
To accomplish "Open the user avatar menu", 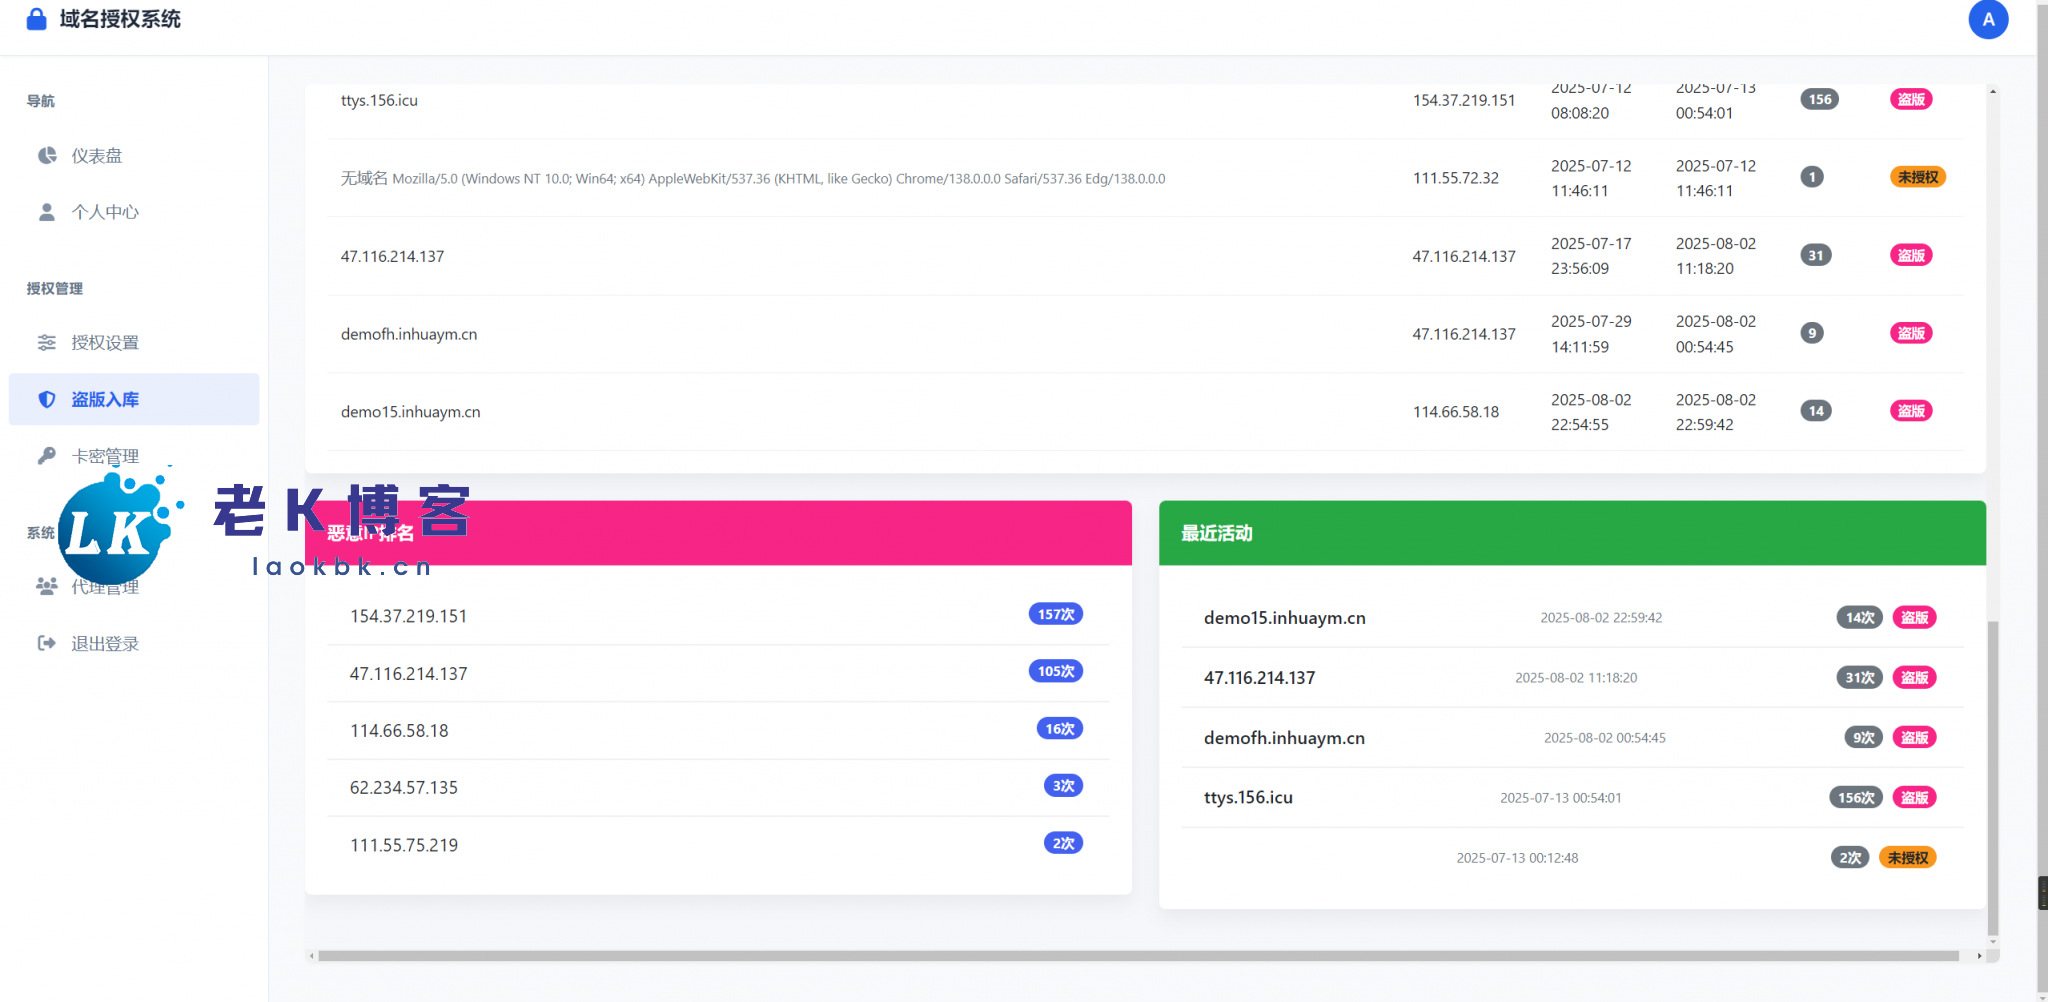I will tap(1987, 19).
